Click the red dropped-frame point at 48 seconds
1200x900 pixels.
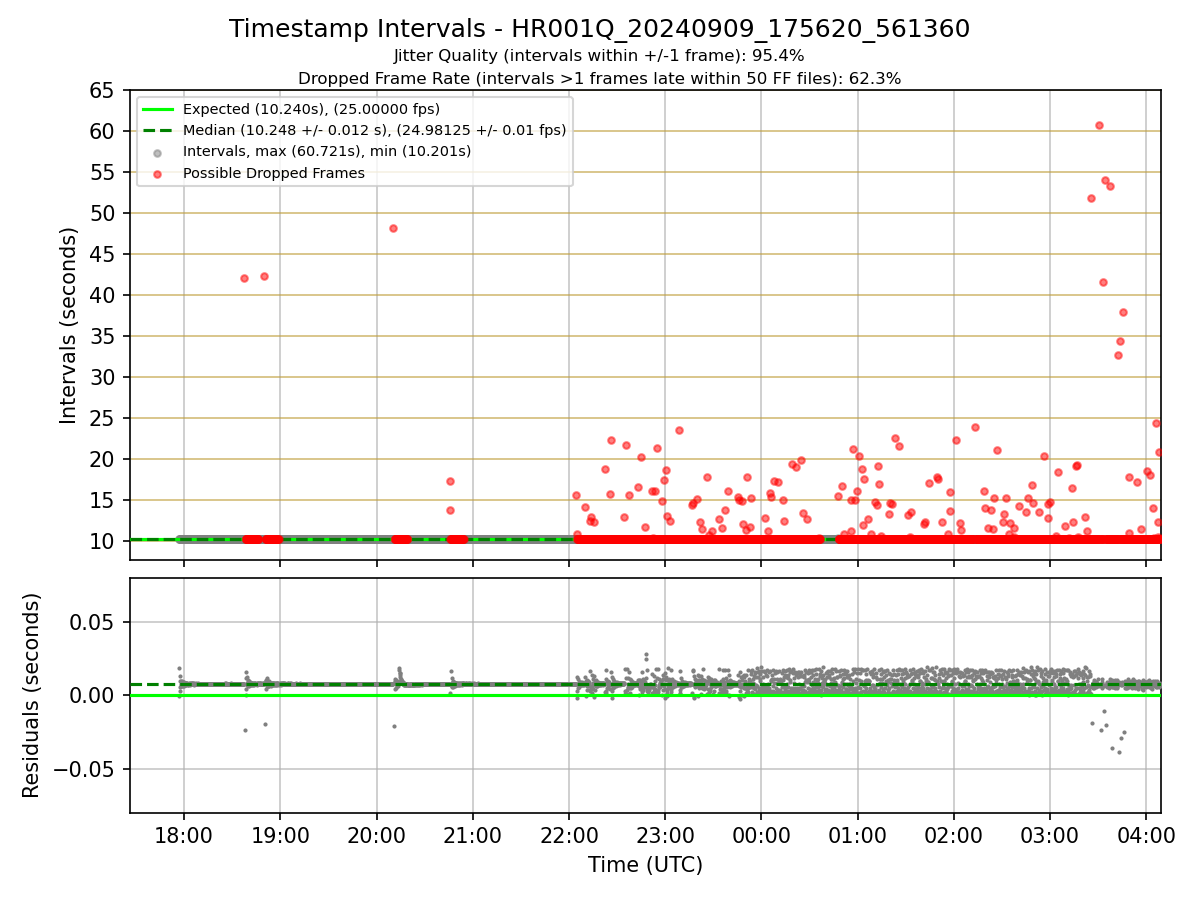pos(393,228)
